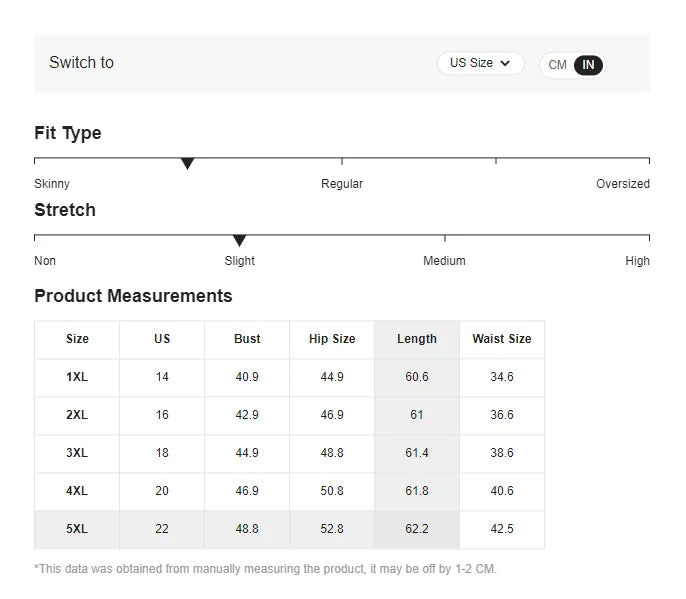This screenshot has width=686, height=599.
Task: Click the Length column header
Action: pos(417,339)
